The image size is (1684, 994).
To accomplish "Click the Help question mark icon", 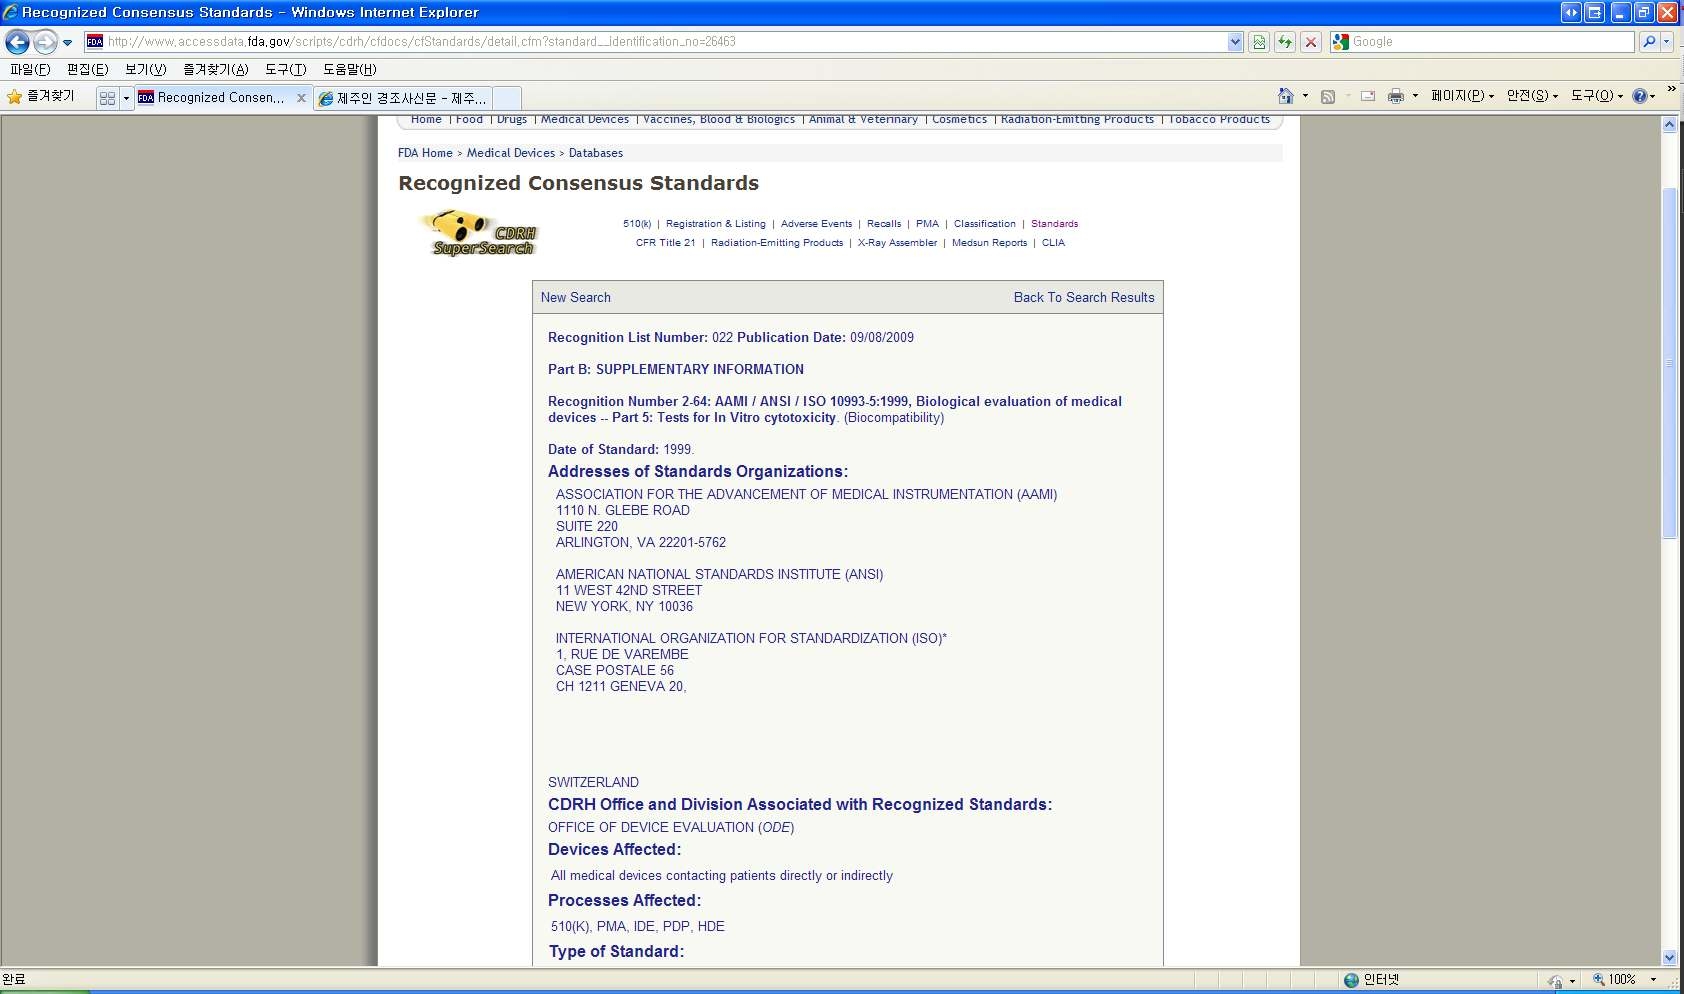I will pos(1640,96).
